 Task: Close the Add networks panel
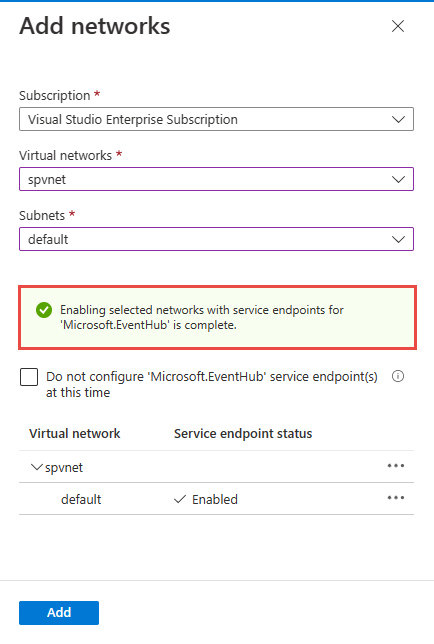[397, 26]
